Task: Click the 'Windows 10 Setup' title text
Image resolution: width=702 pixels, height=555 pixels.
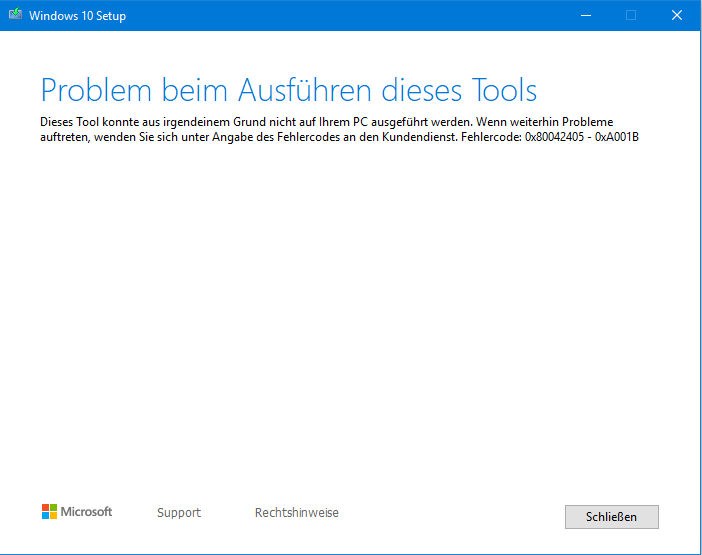Action: tap(77, 16)
